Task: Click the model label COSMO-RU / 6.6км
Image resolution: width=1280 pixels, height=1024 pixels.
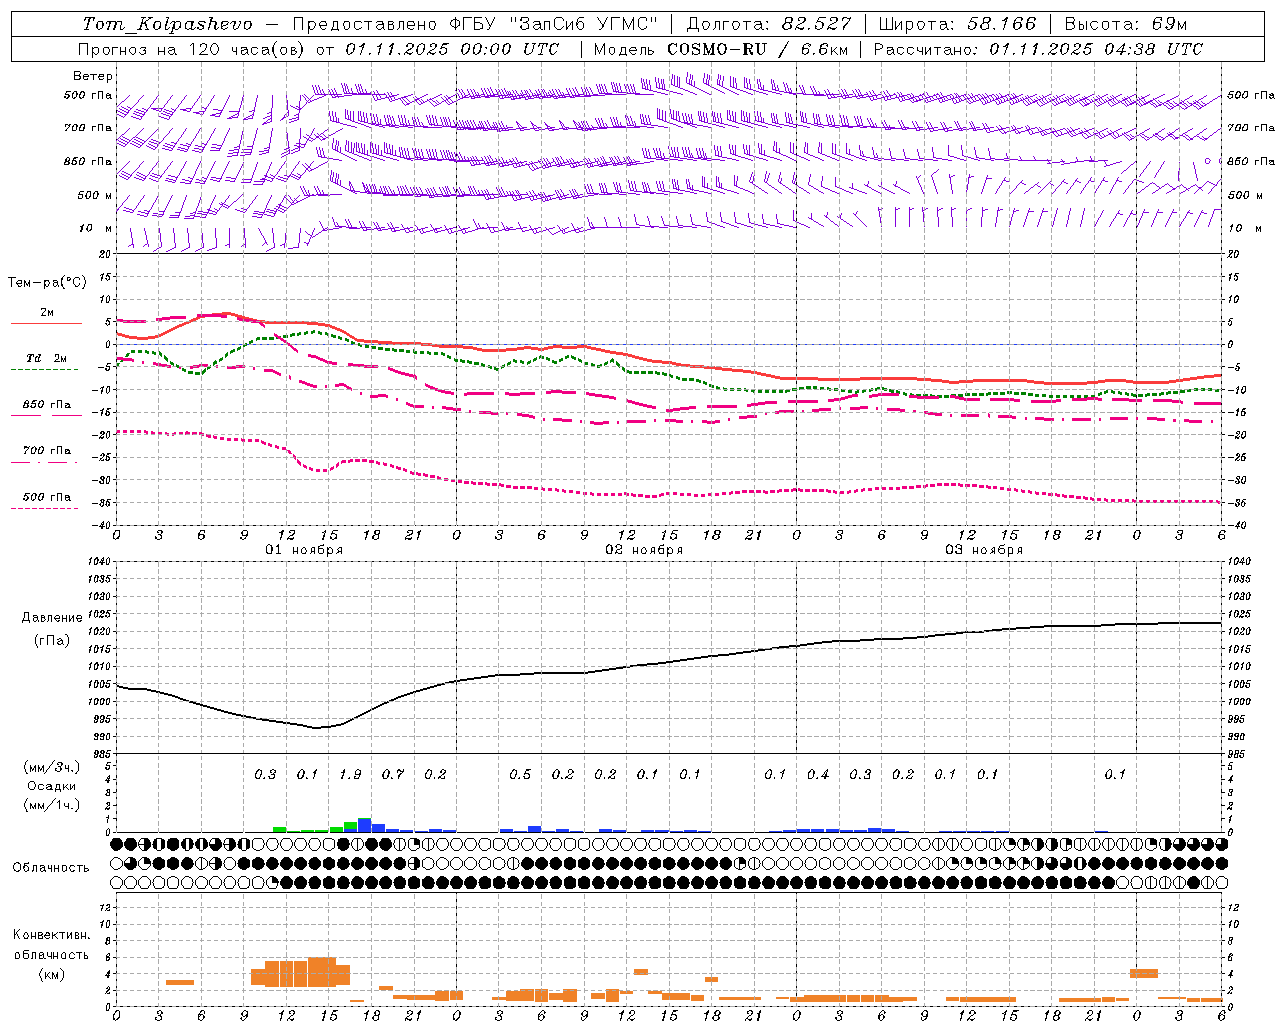Action: tap(758, 49)
